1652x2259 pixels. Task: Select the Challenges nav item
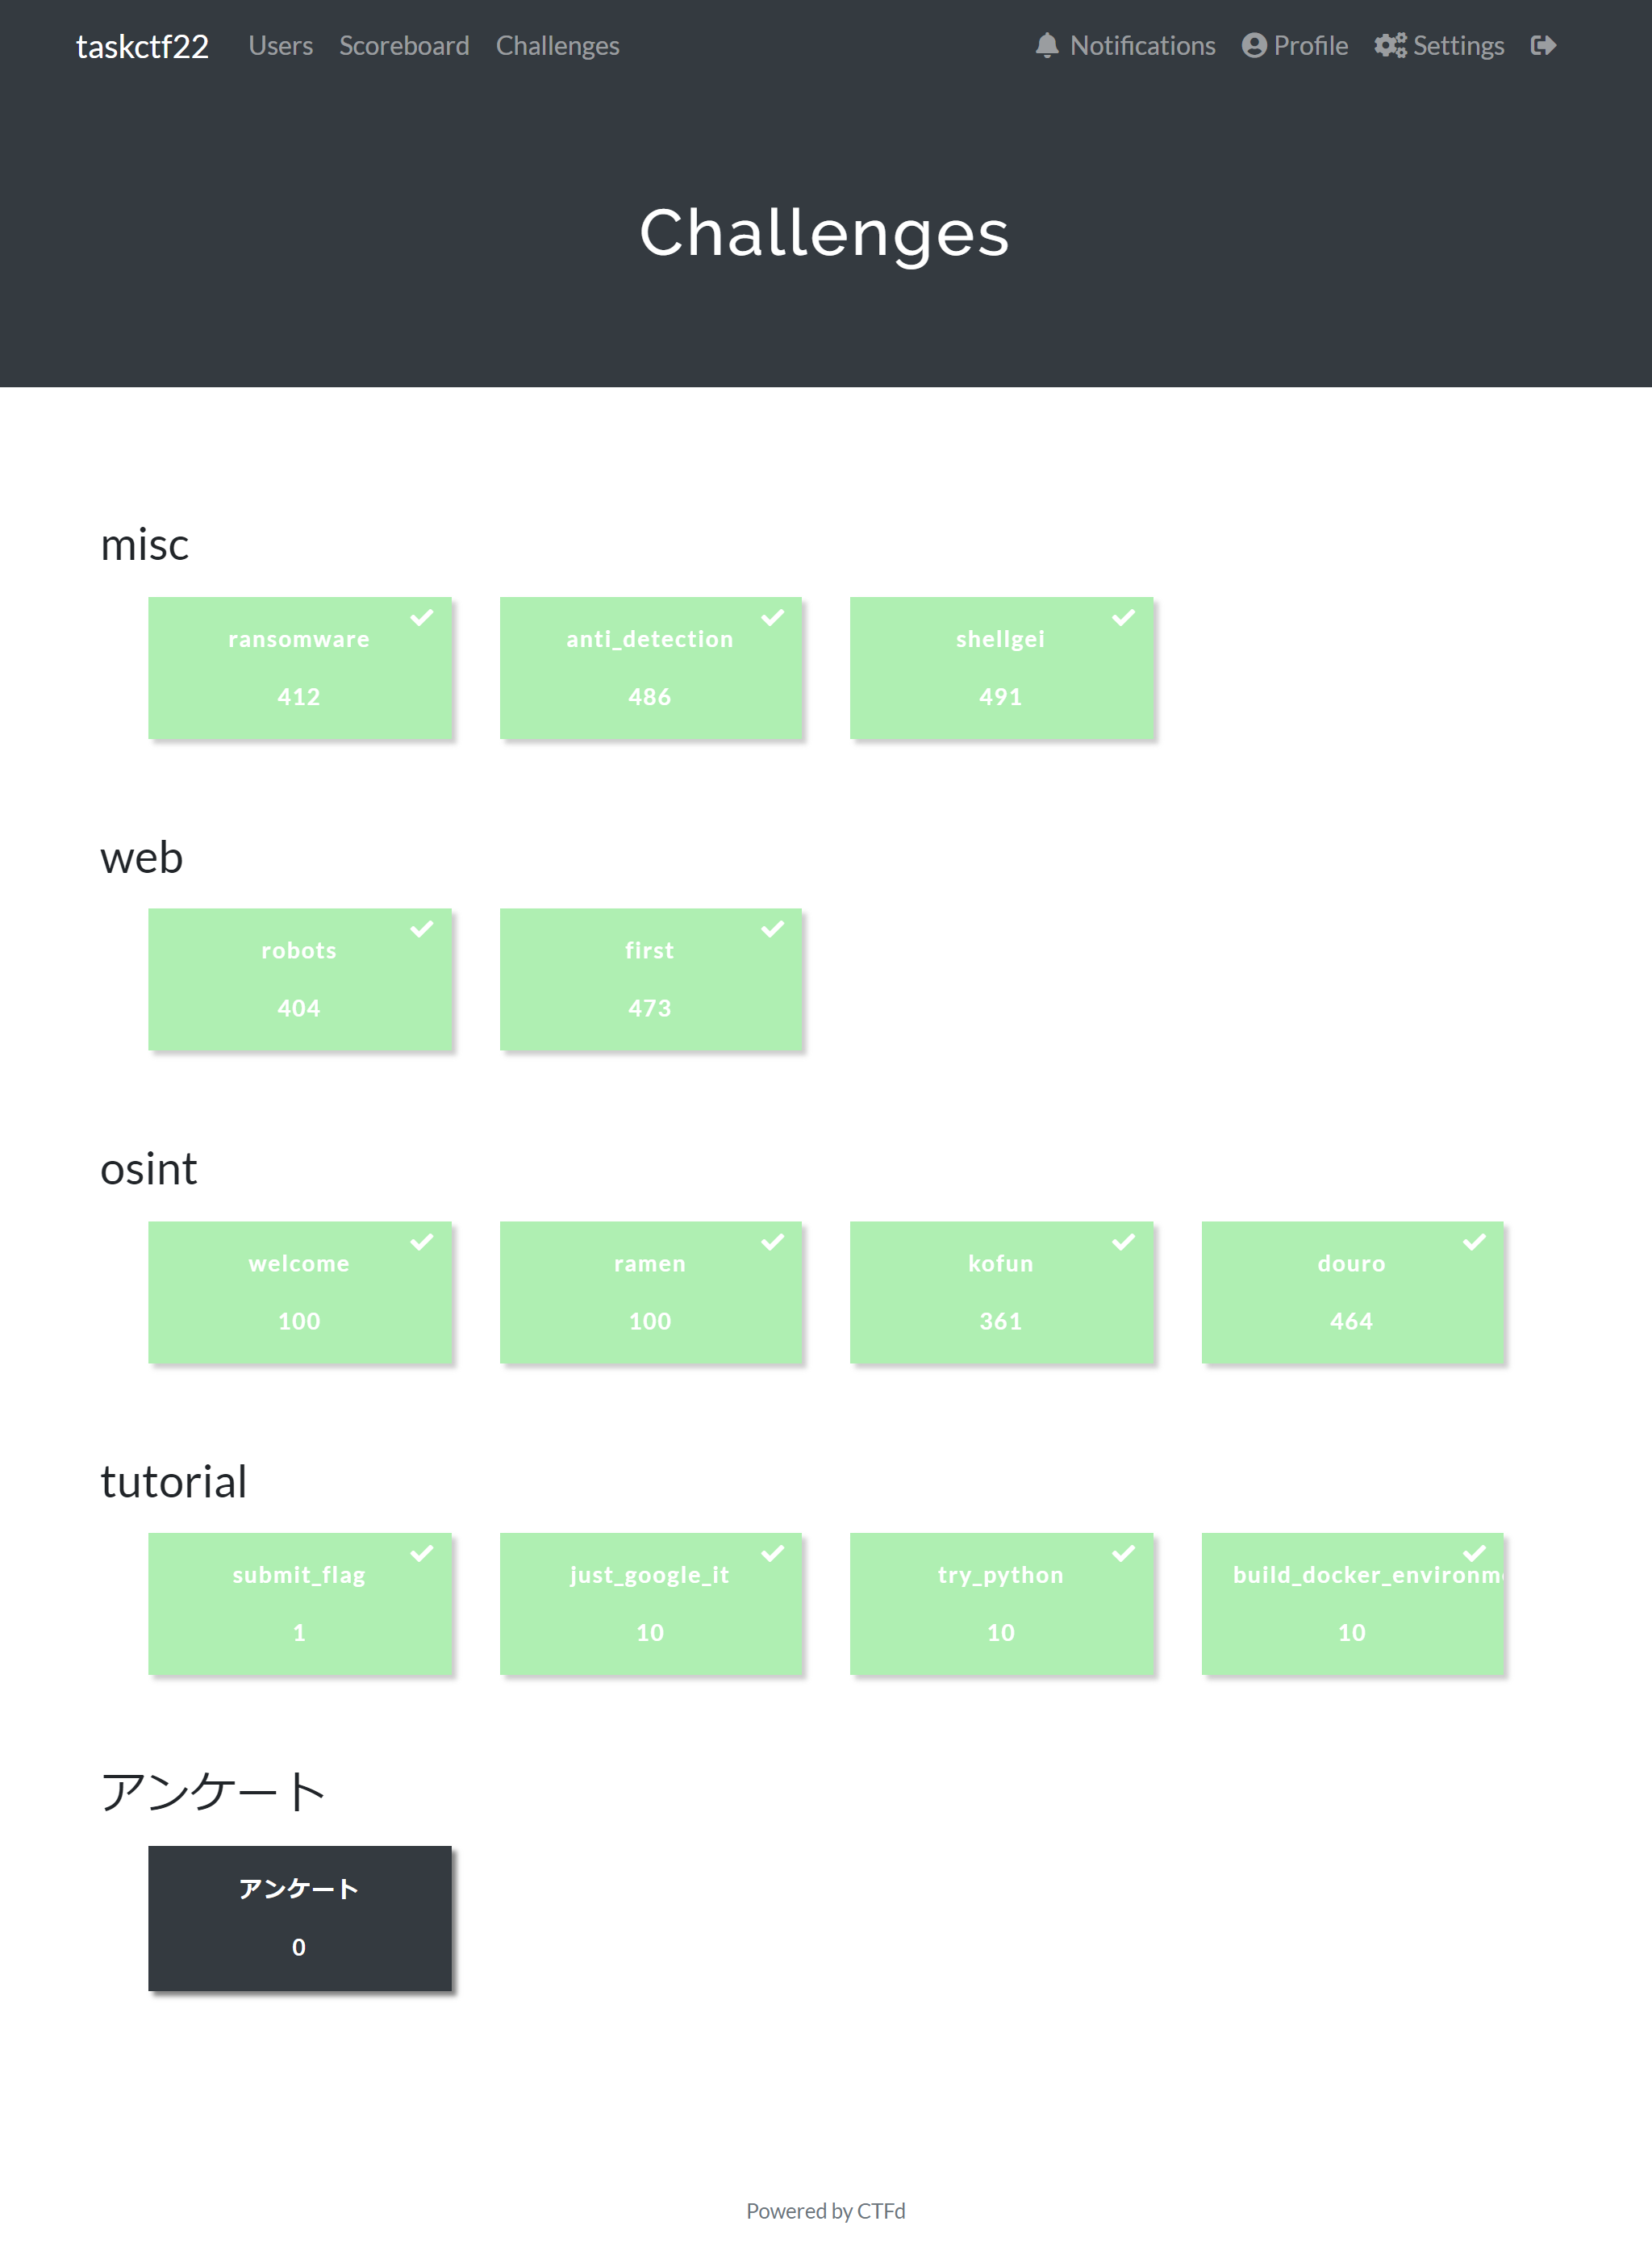pos(557,46)
